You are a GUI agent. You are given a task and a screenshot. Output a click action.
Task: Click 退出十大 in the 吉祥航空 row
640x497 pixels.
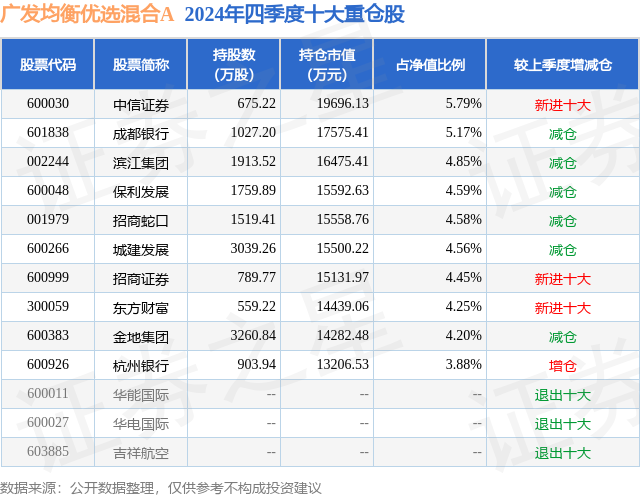(563, 453)
